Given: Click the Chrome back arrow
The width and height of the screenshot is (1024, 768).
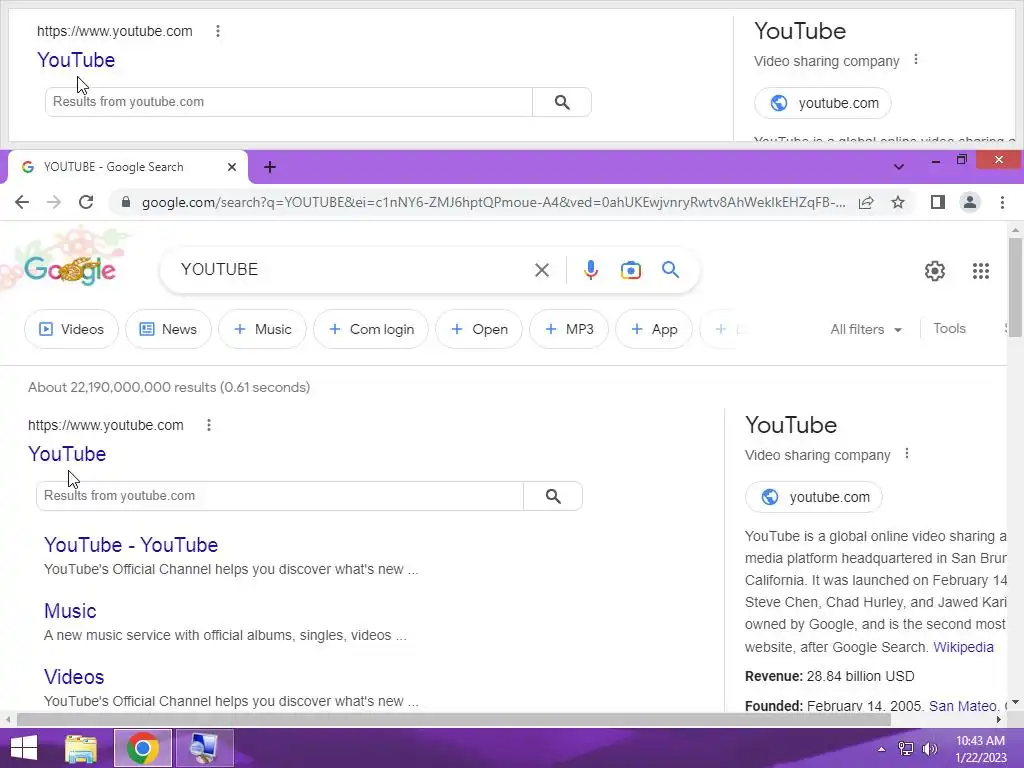Looking at the screenshot, I should click(22, 202).
